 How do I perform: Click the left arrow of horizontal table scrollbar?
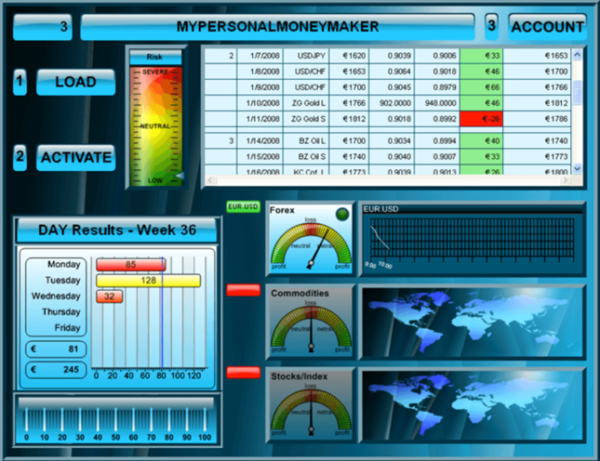click(209, 180)
